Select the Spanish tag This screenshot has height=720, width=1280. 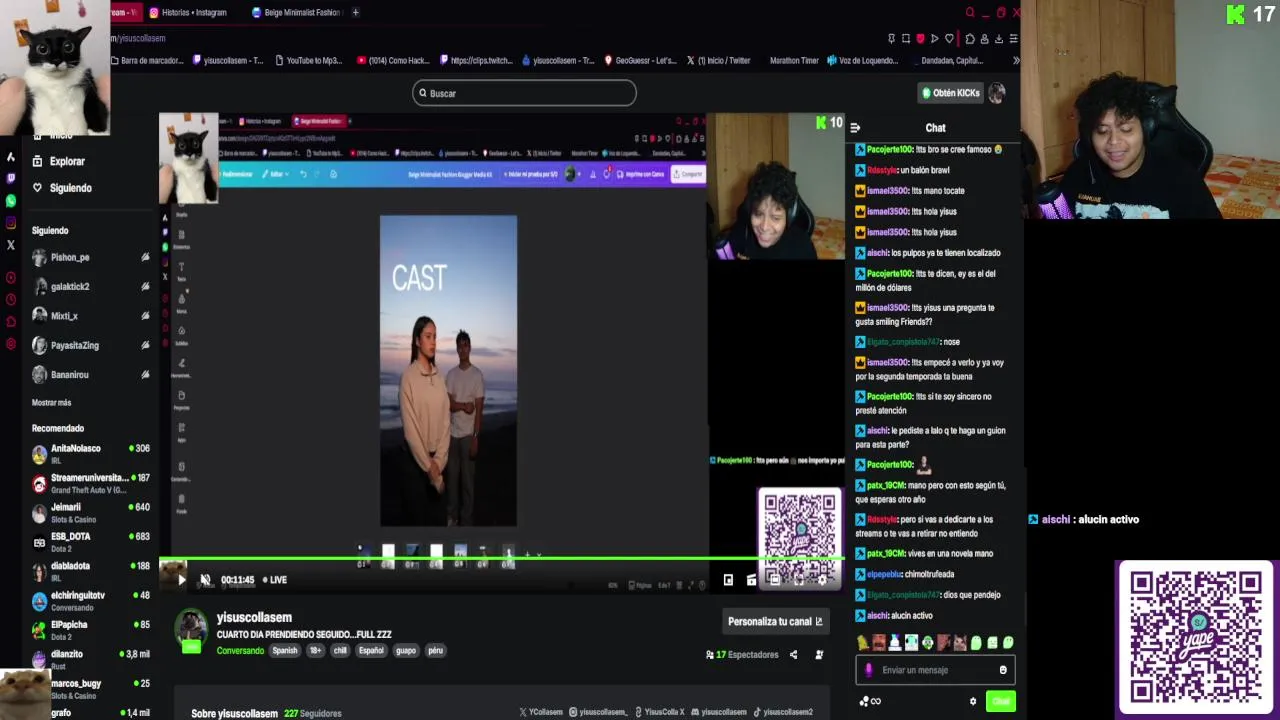point(285,651)
